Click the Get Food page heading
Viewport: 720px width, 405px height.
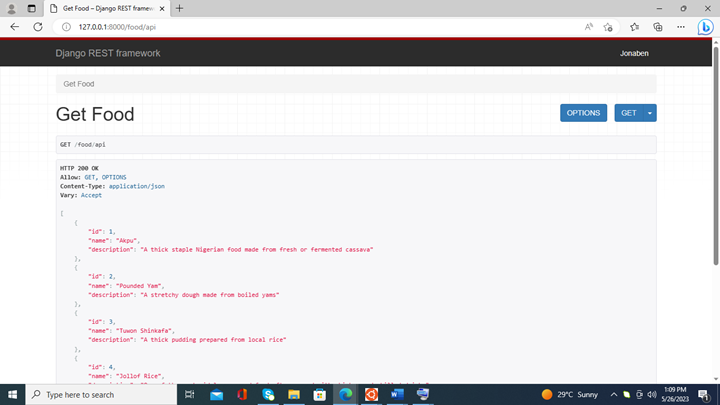pos(95,114)
